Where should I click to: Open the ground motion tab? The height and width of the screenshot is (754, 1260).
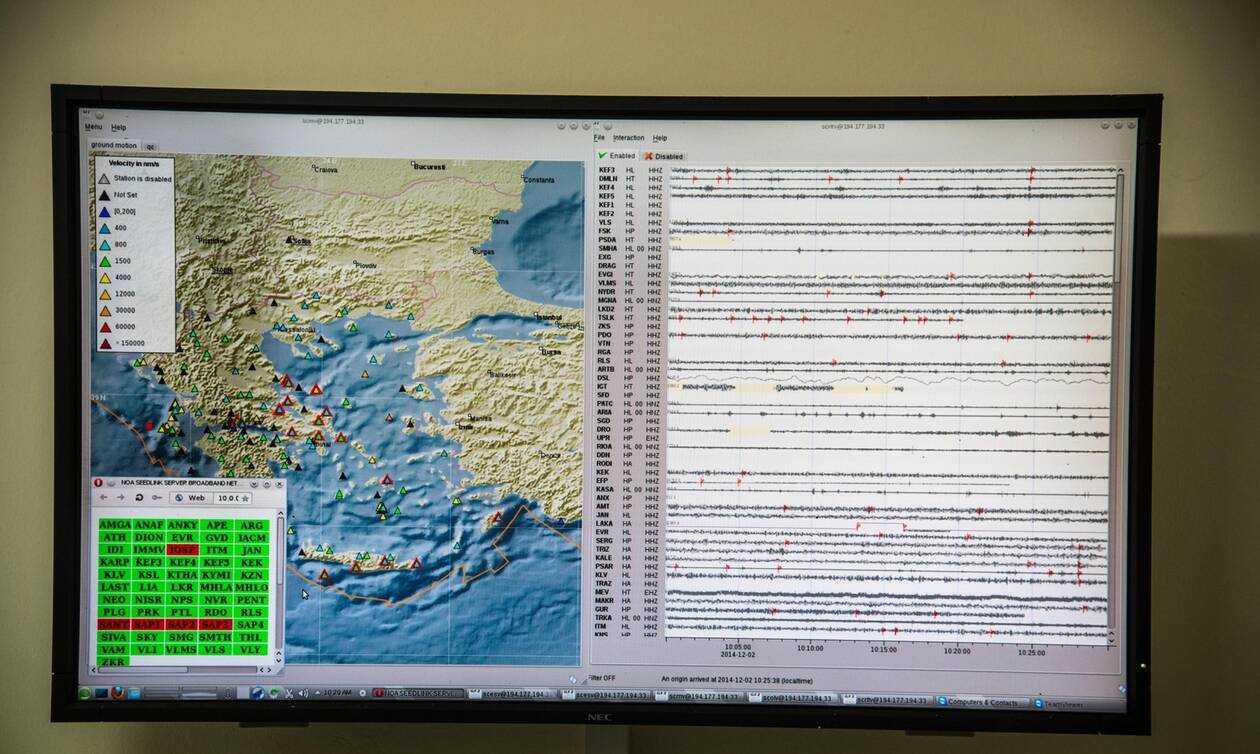pos(113,145)
